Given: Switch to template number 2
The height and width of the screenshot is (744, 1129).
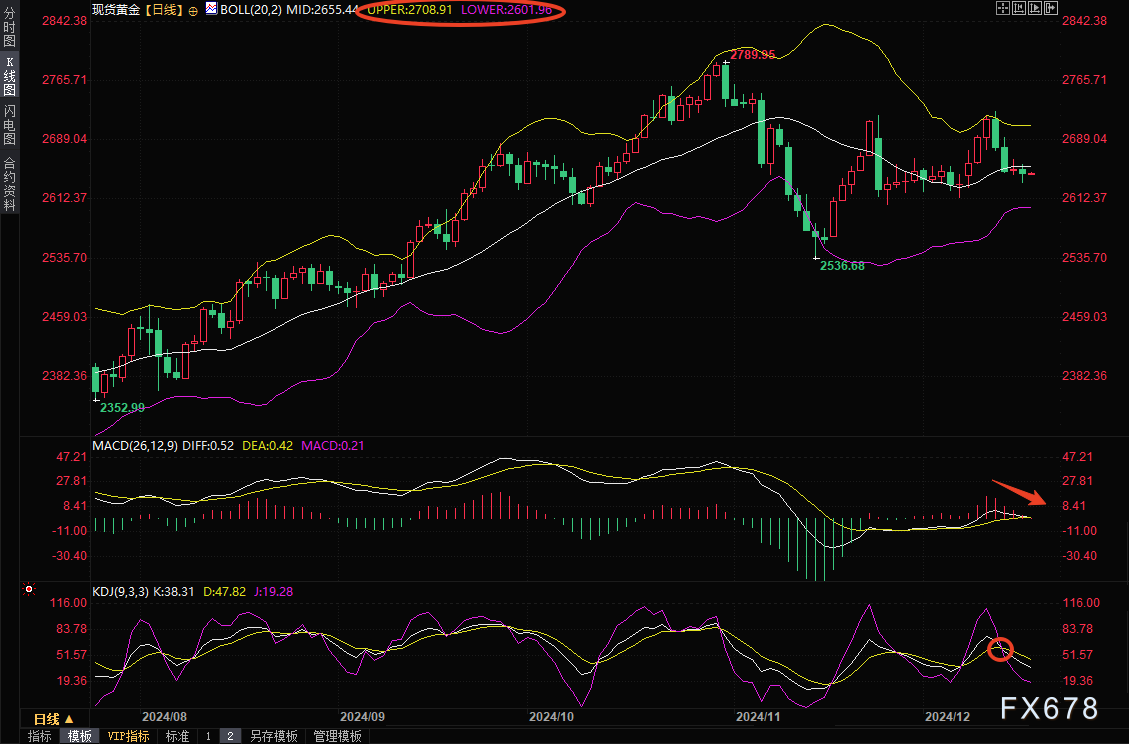Looking at the screenshot, I should (230, 736).
